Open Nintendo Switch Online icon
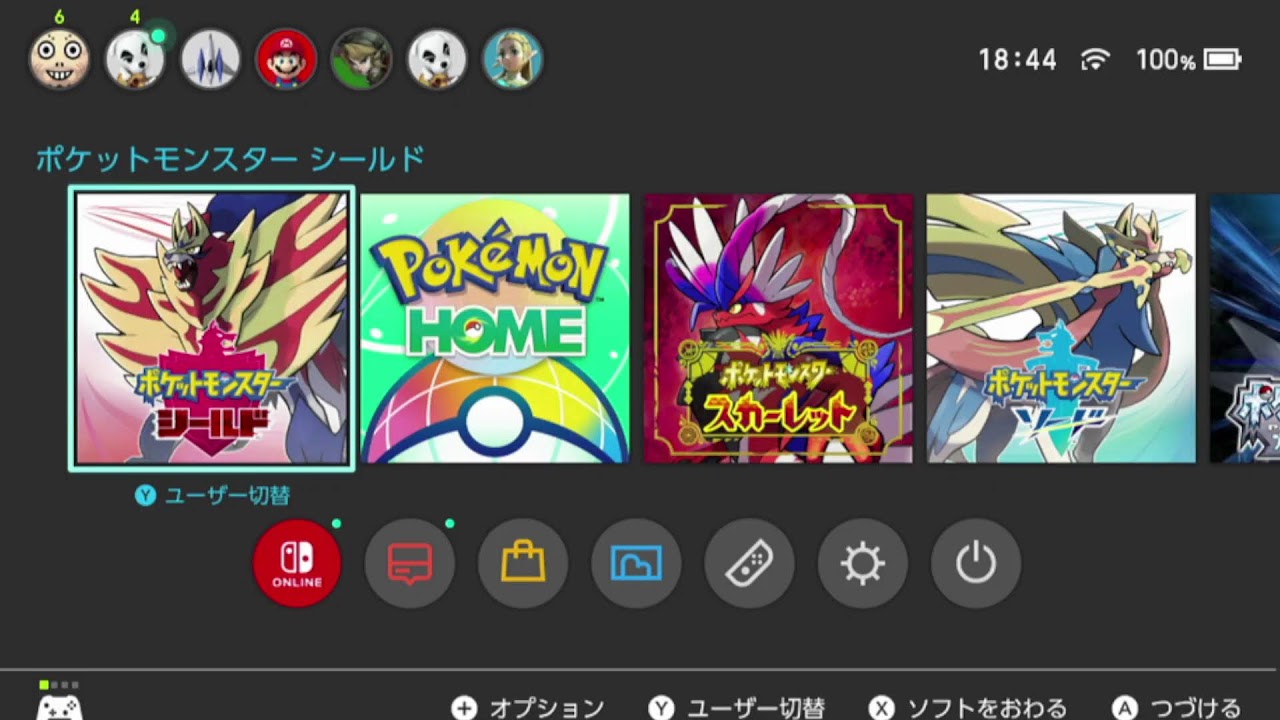The image size is (1280, 720). click(297, 563)
